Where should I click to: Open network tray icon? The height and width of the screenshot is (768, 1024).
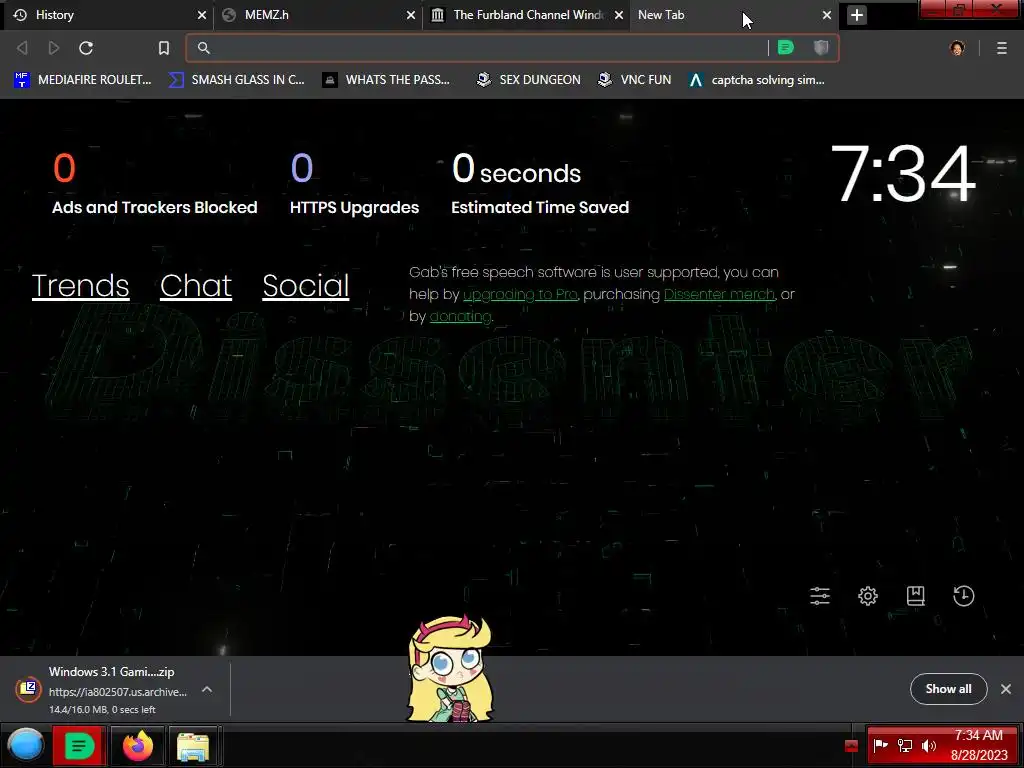[904, 745]
